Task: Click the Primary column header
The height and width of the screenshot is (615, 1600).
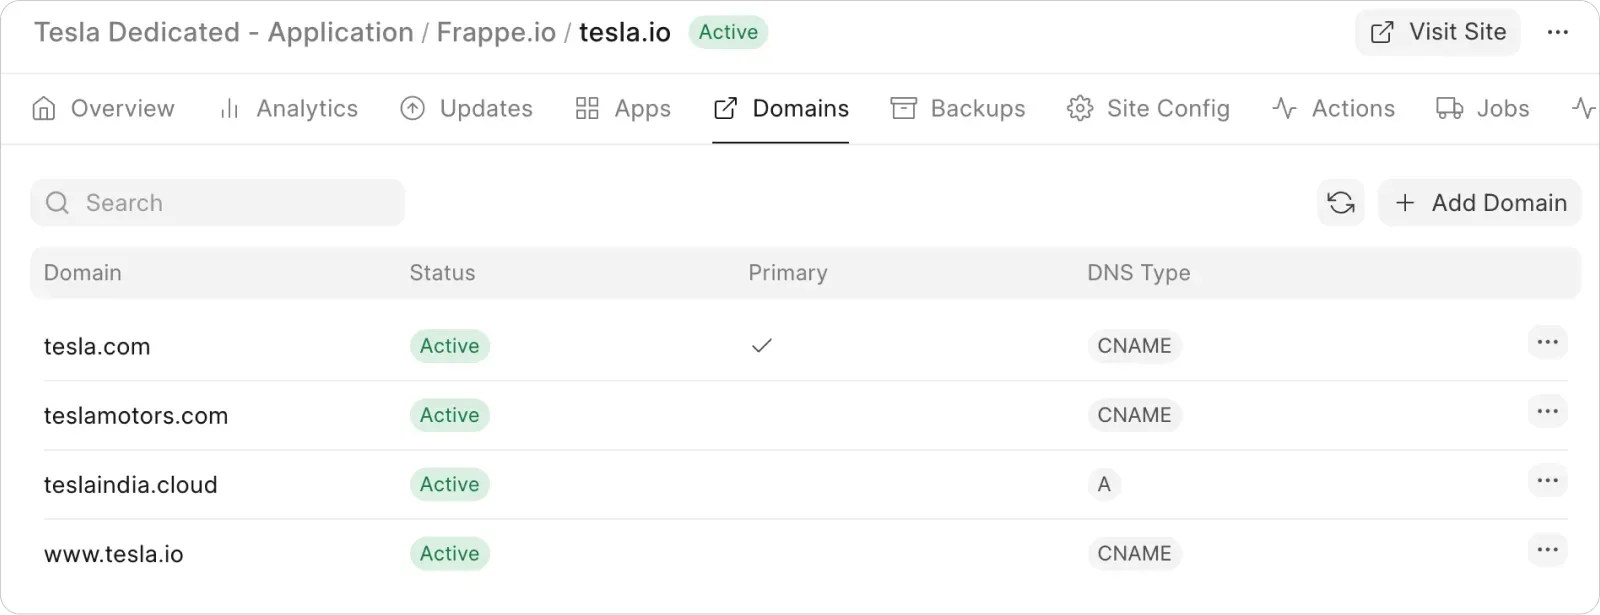Action: [788, 273]
